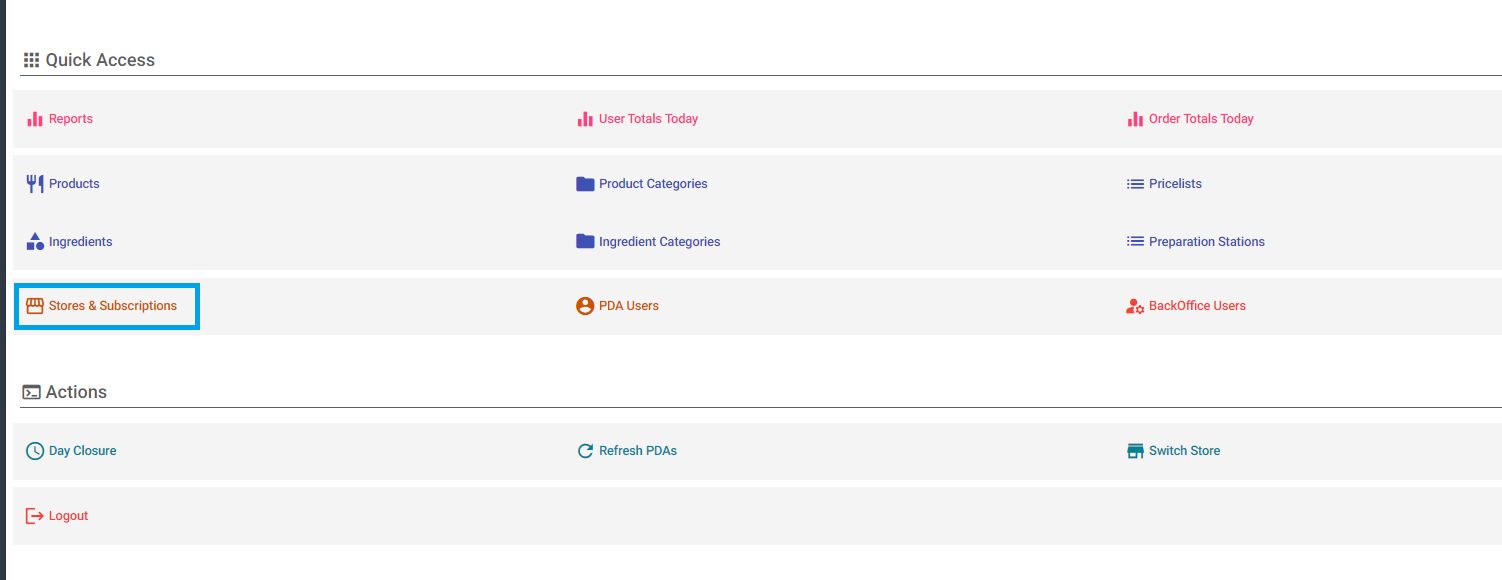Image resolution: width=1502 pixels, height=580 pixels.
Task: Click the Actions terminal icon
Action: (32, 392)
